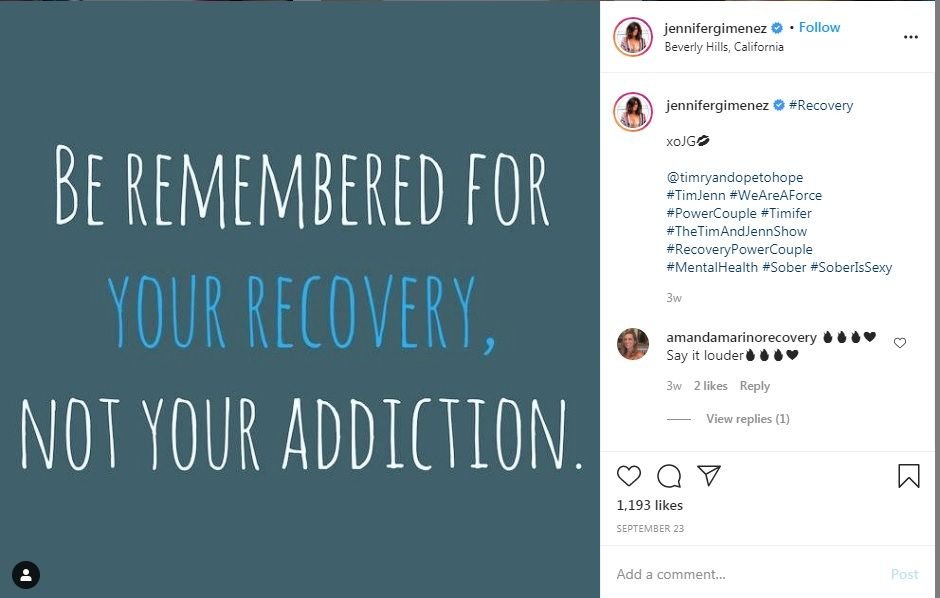This screenshot has width=940, height=598.
Task: Reply to amandamarinorecovery's comment
Action: (x=754, y=386)
